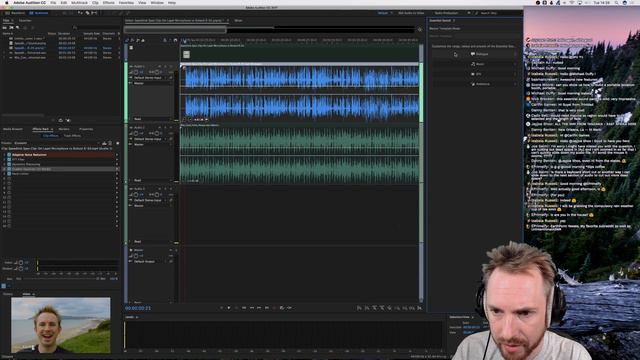Click the Fast Forward transport button
The height and width of the screenshot is (360, 640).
tap(259, 308)
